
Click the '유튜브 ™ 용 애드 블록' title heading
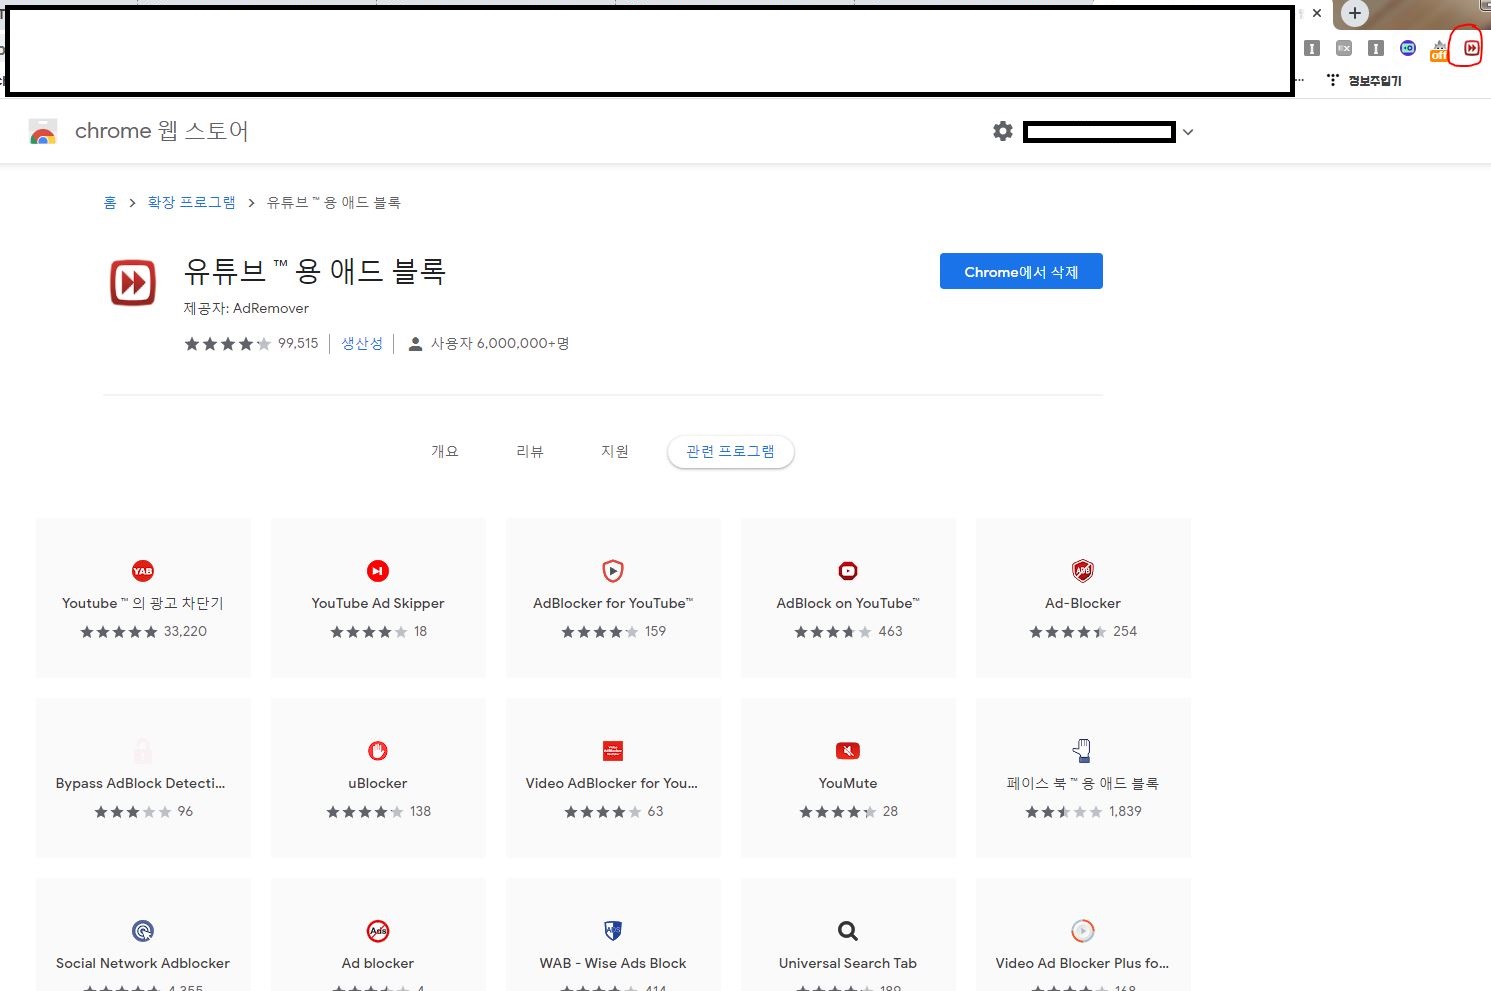pos(315,271)
